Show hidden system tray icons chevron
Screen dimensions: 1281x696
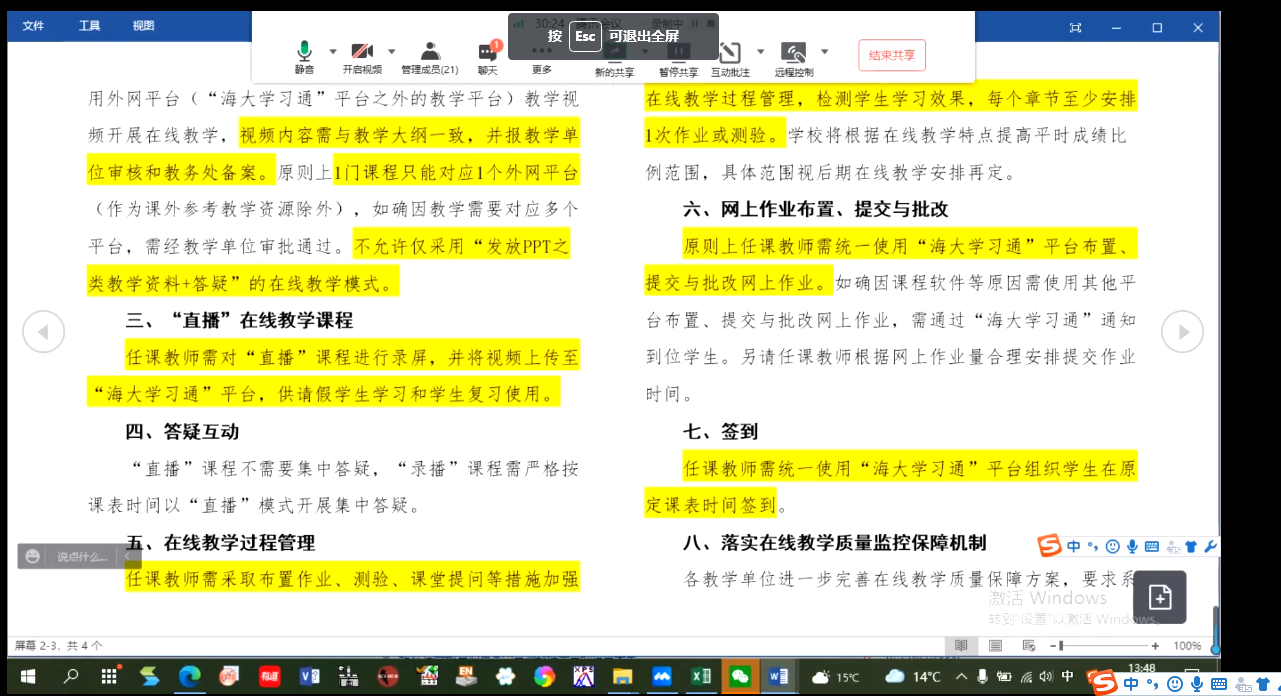coord(963,677)
